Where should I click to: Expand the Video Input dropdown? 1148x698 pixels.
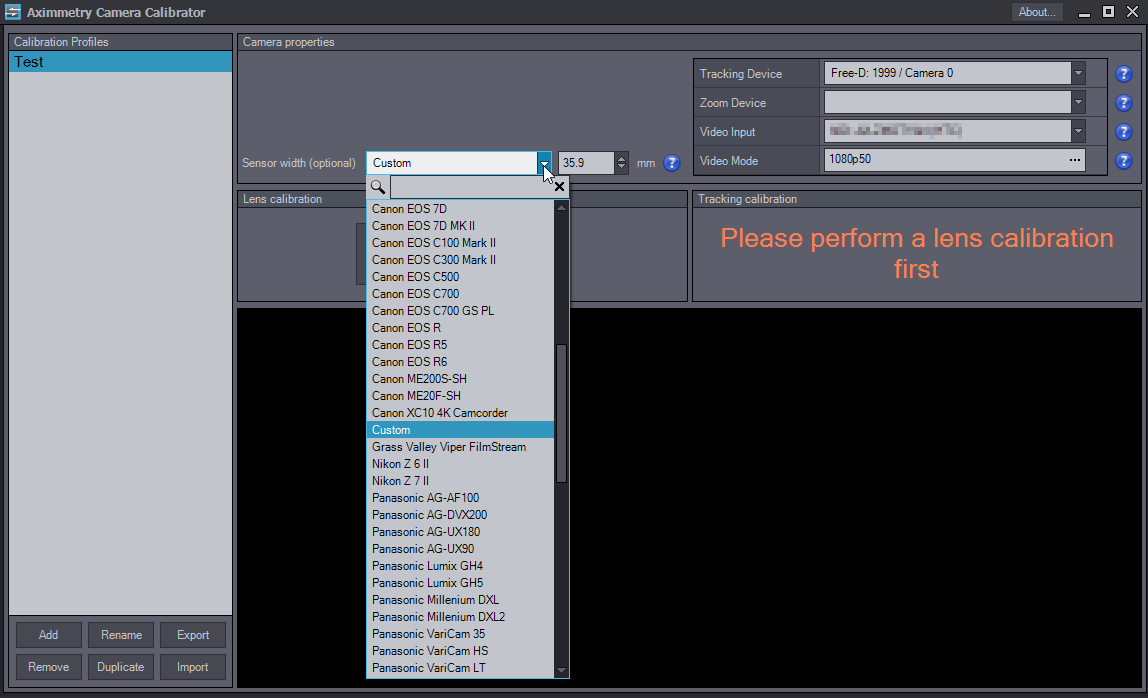tap(1078, 131)
